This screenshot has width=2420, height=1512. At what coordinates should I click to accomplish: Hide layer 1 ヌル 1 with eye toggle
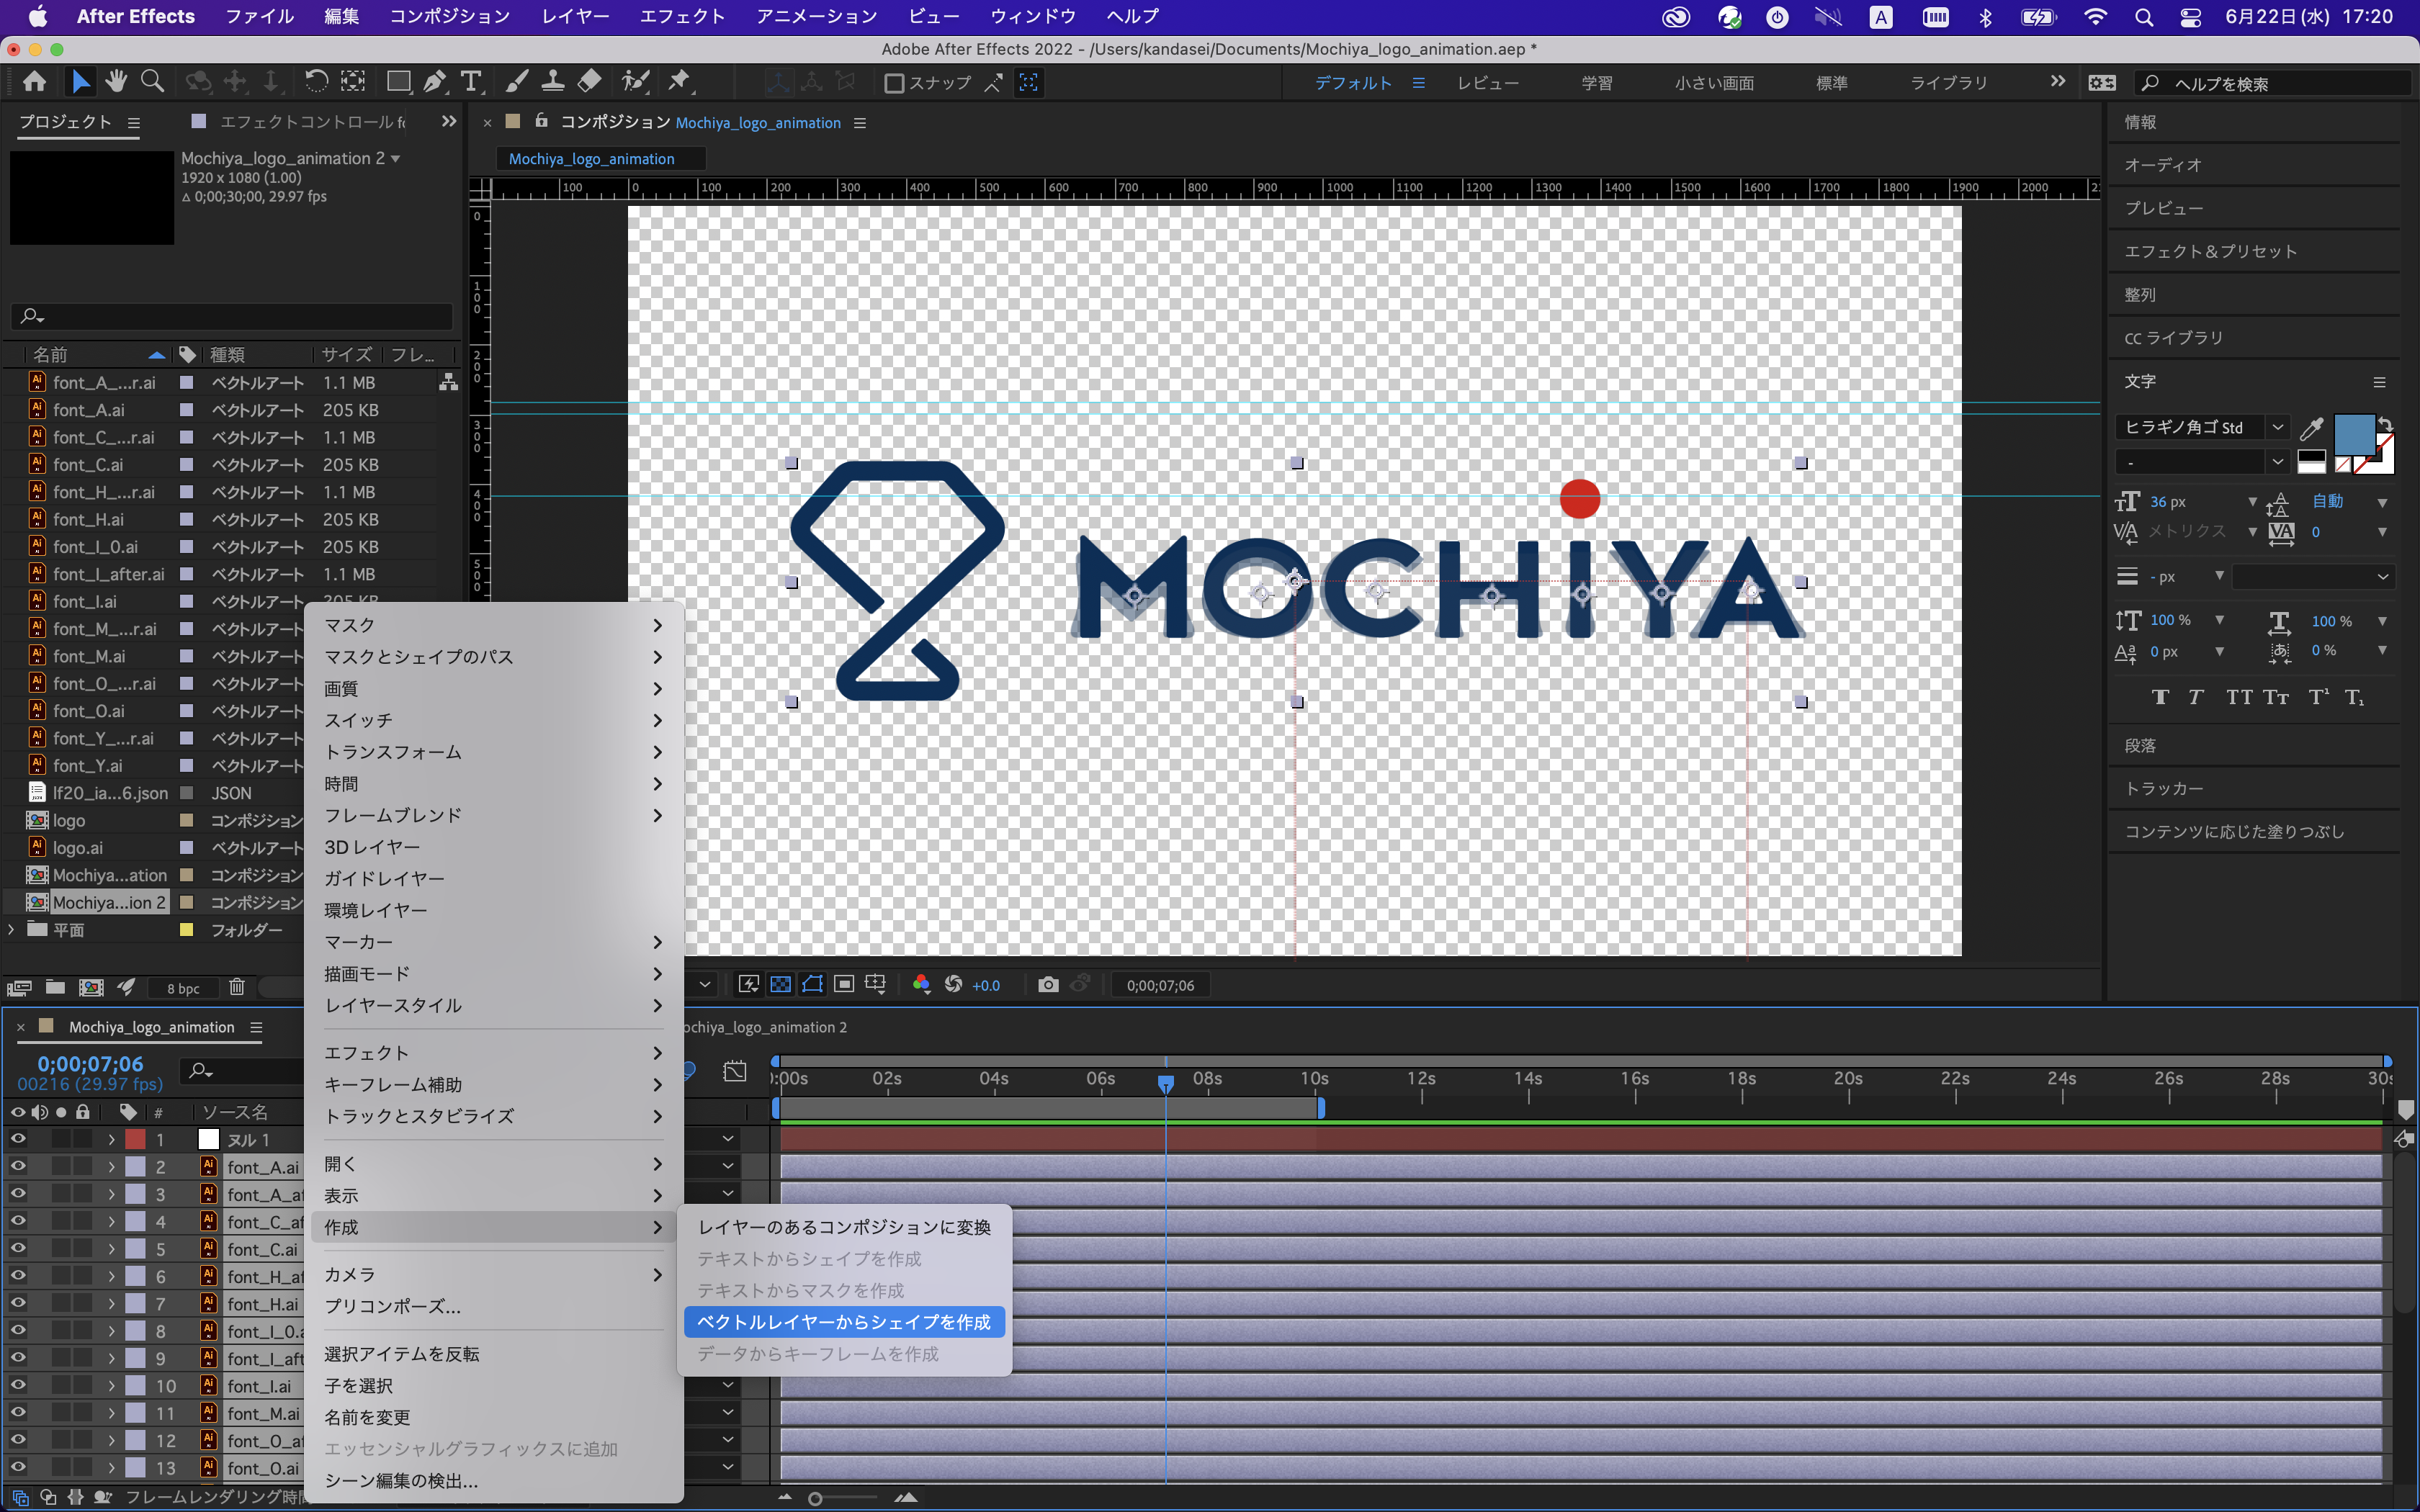(18, 1139)
